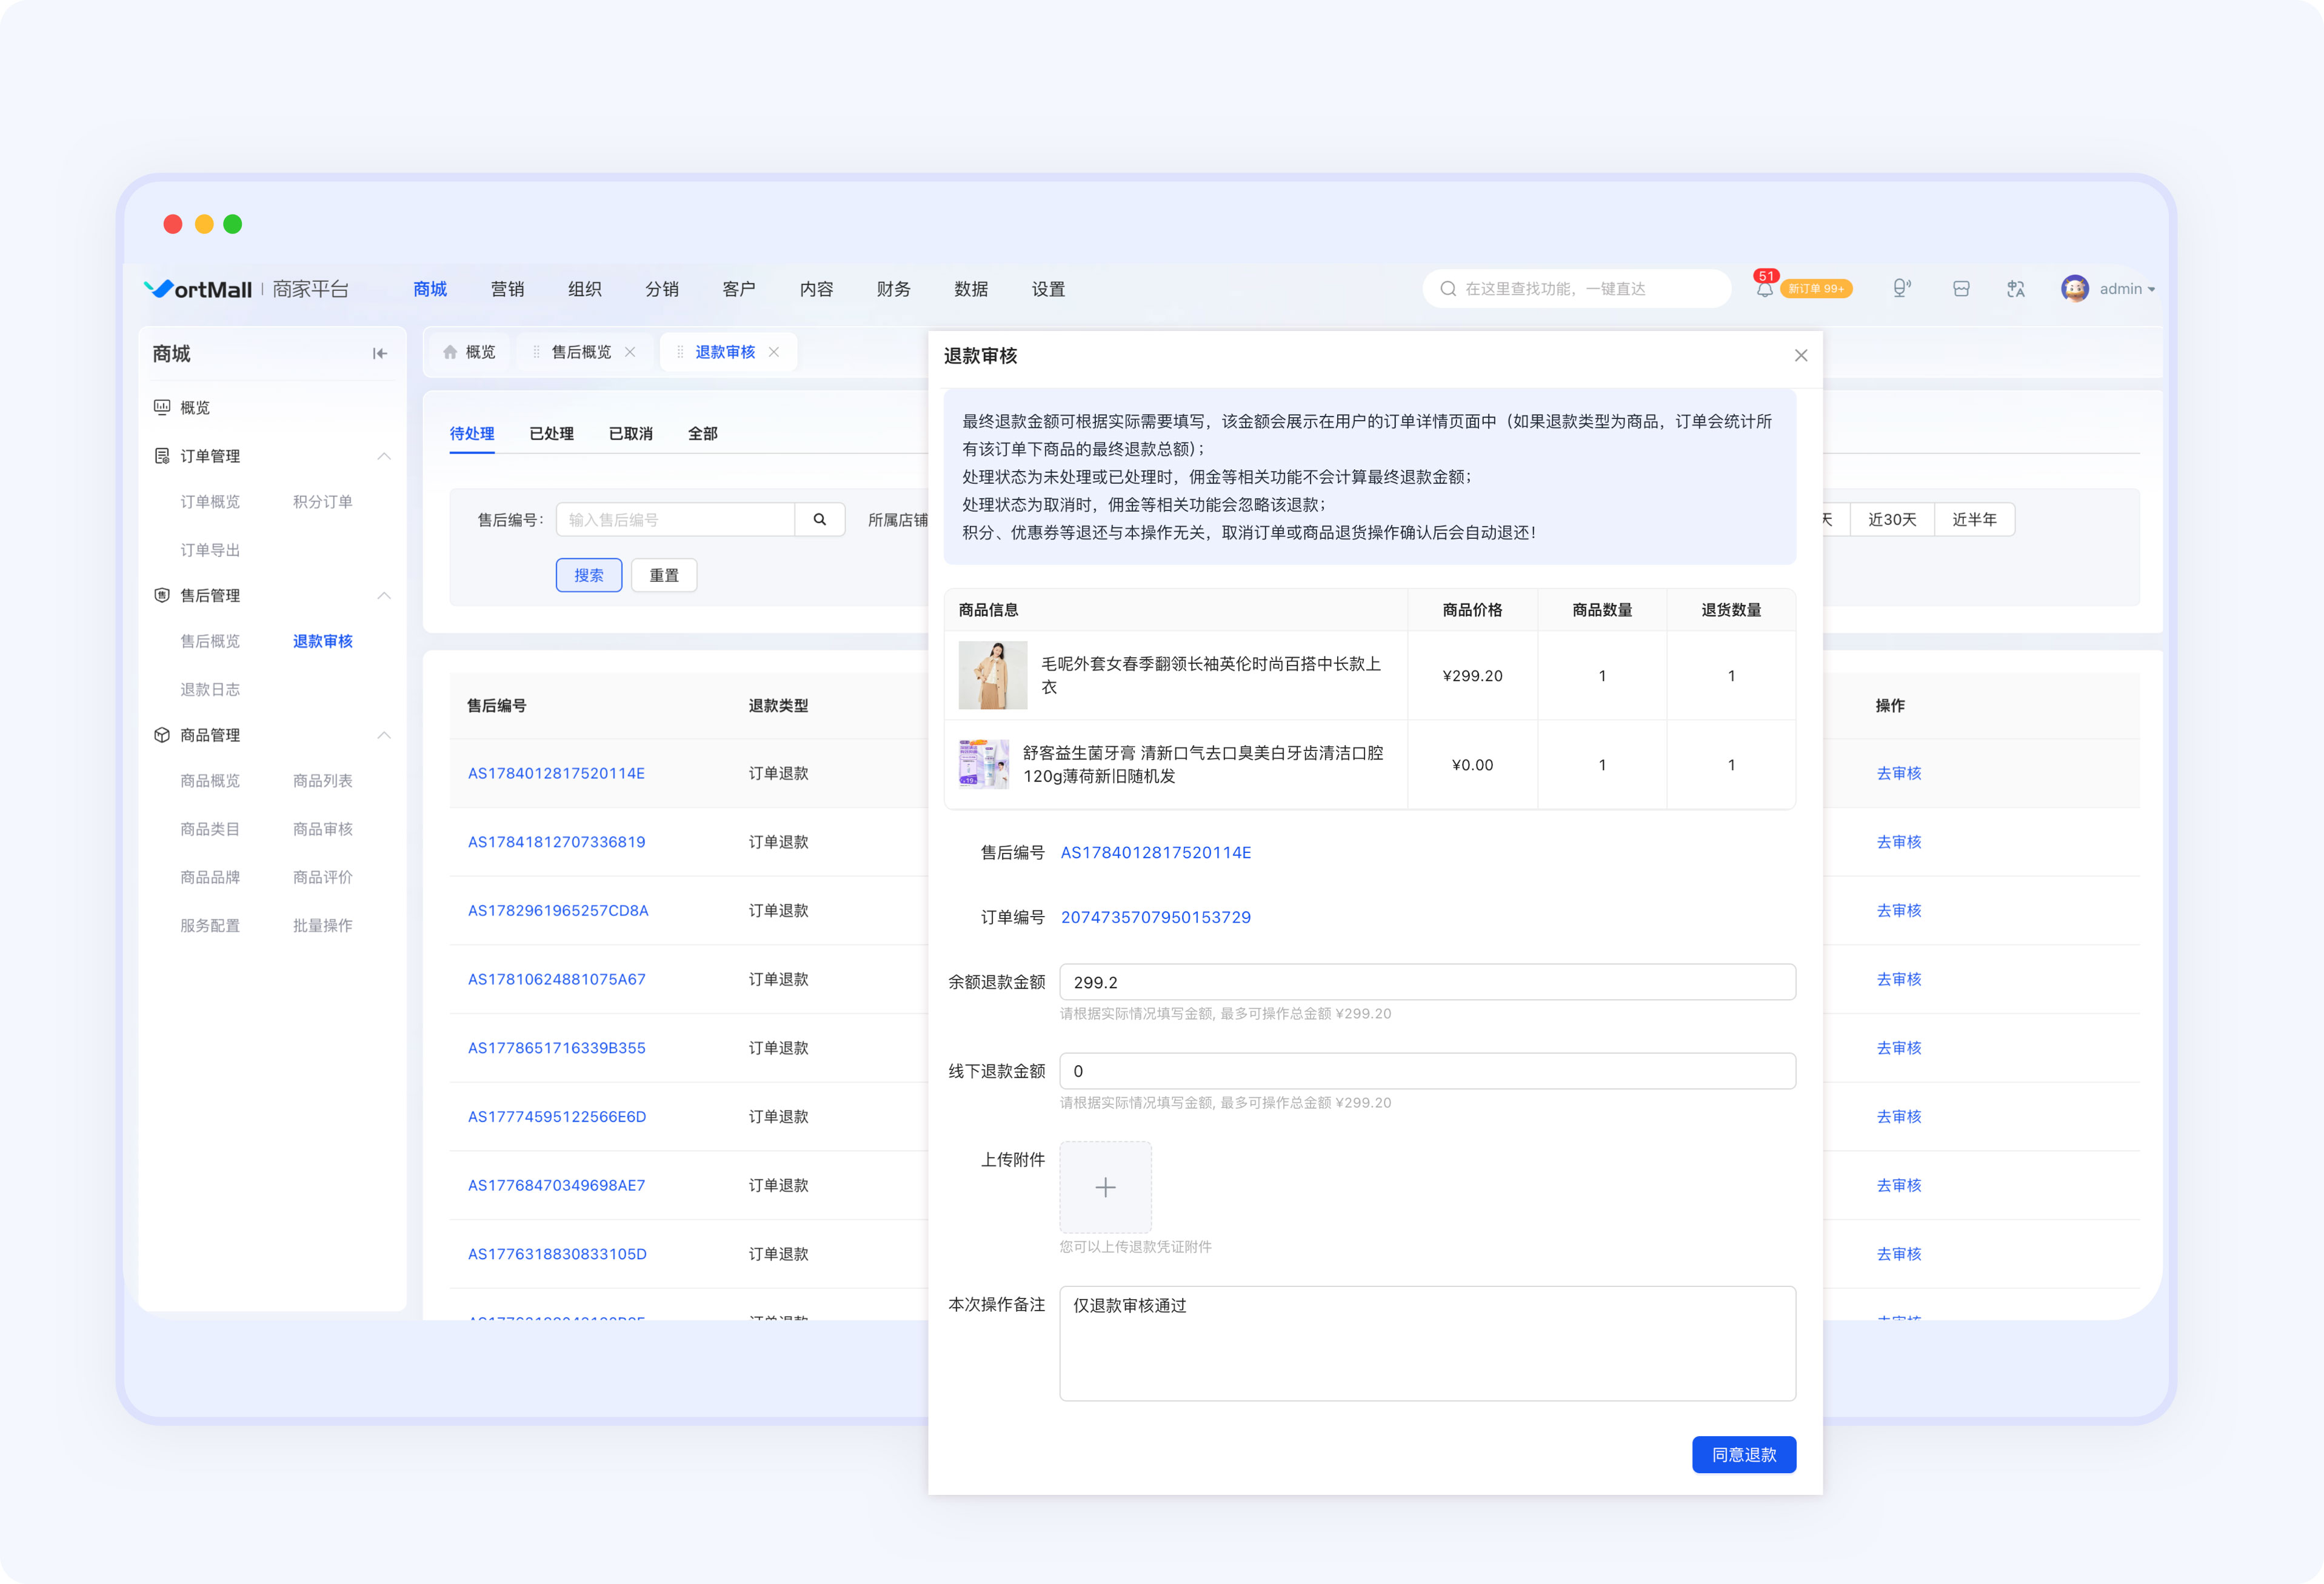Collapse the 售后管理 menu group
2324x1584 pixels.
[x=383, y=595]
